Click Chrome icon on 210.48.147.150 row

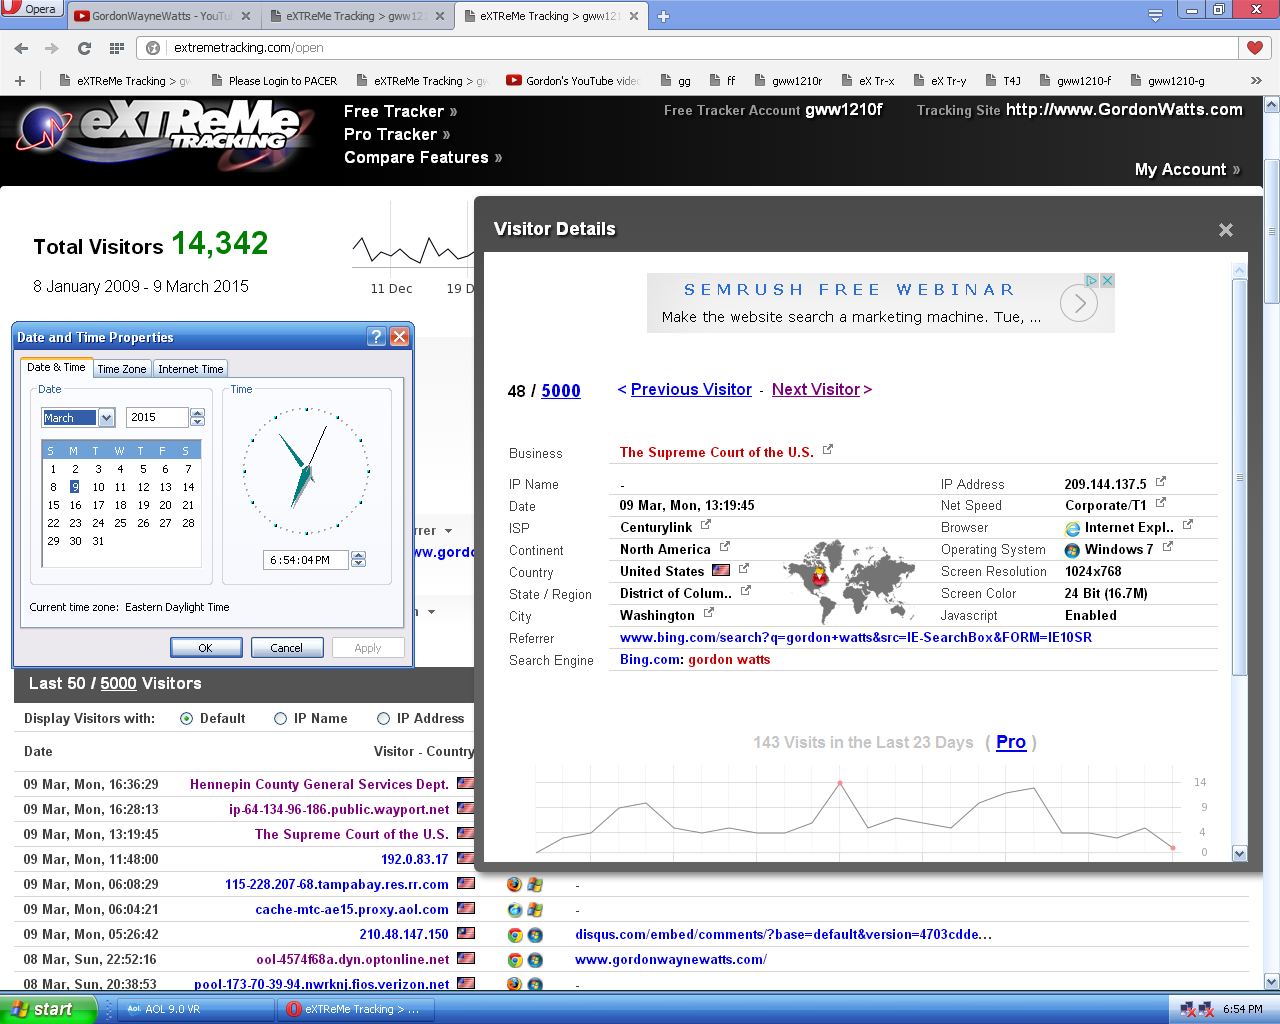[514, 934]
